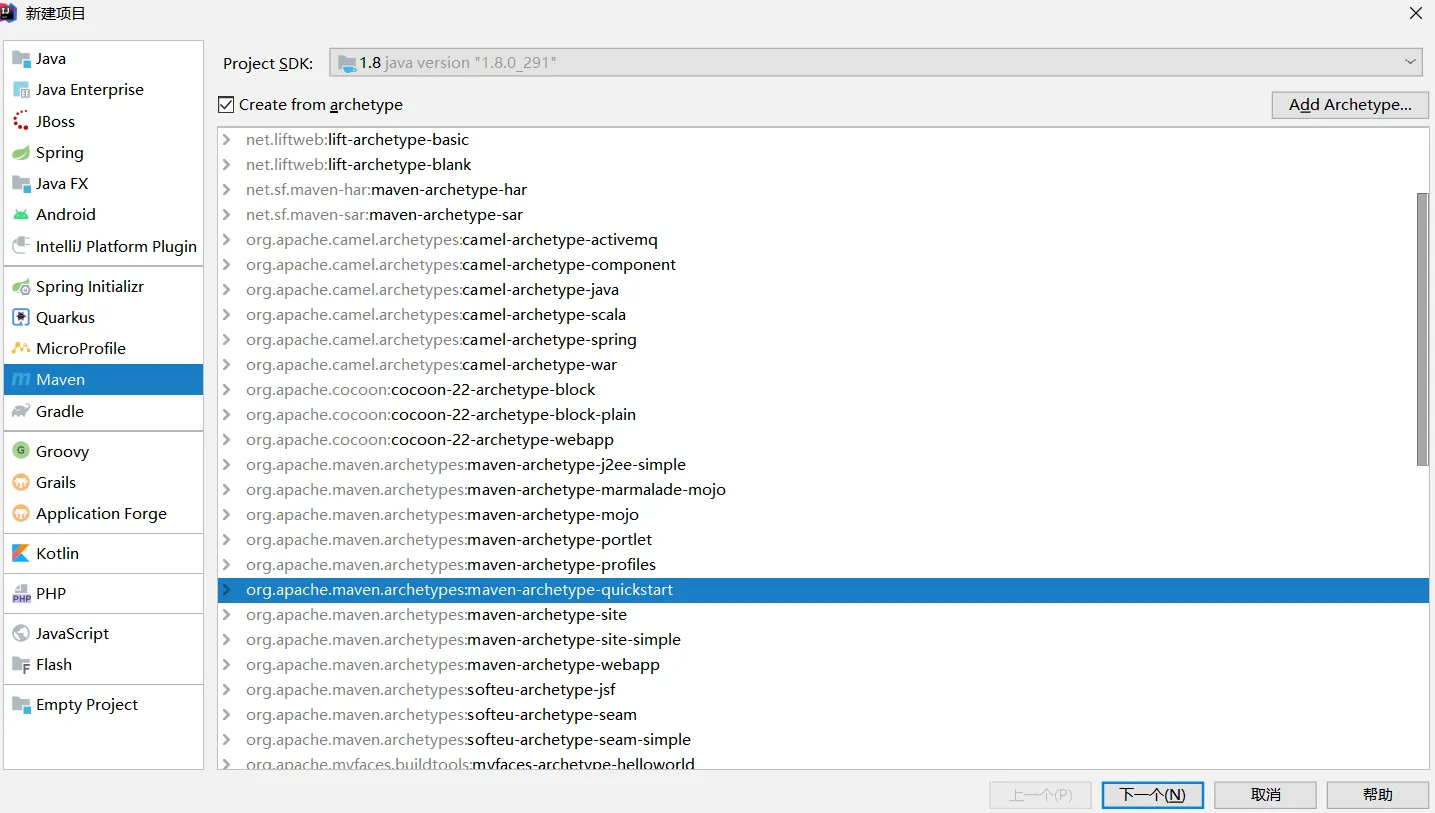Click the JBoss red dots icon

21,122
